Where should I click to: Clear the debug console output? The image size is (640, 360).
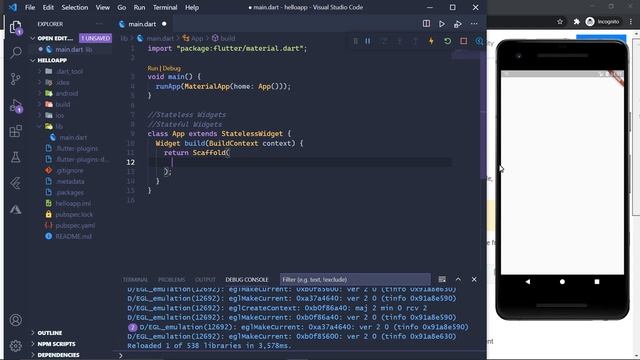442,279
